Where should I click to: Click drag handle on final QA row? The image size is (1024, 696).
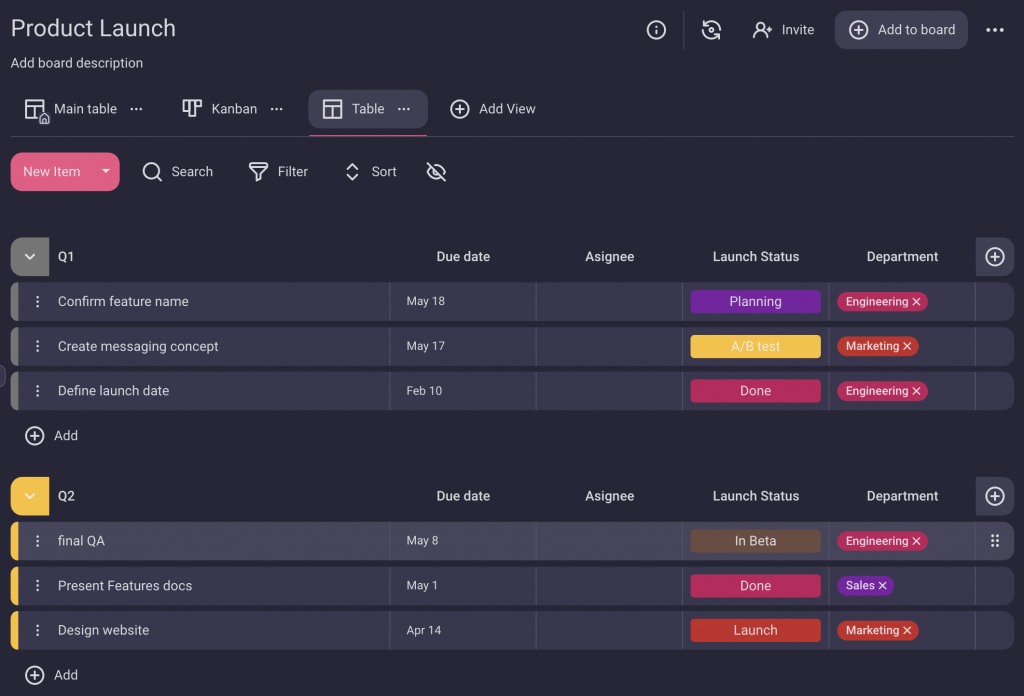(994, 541)
